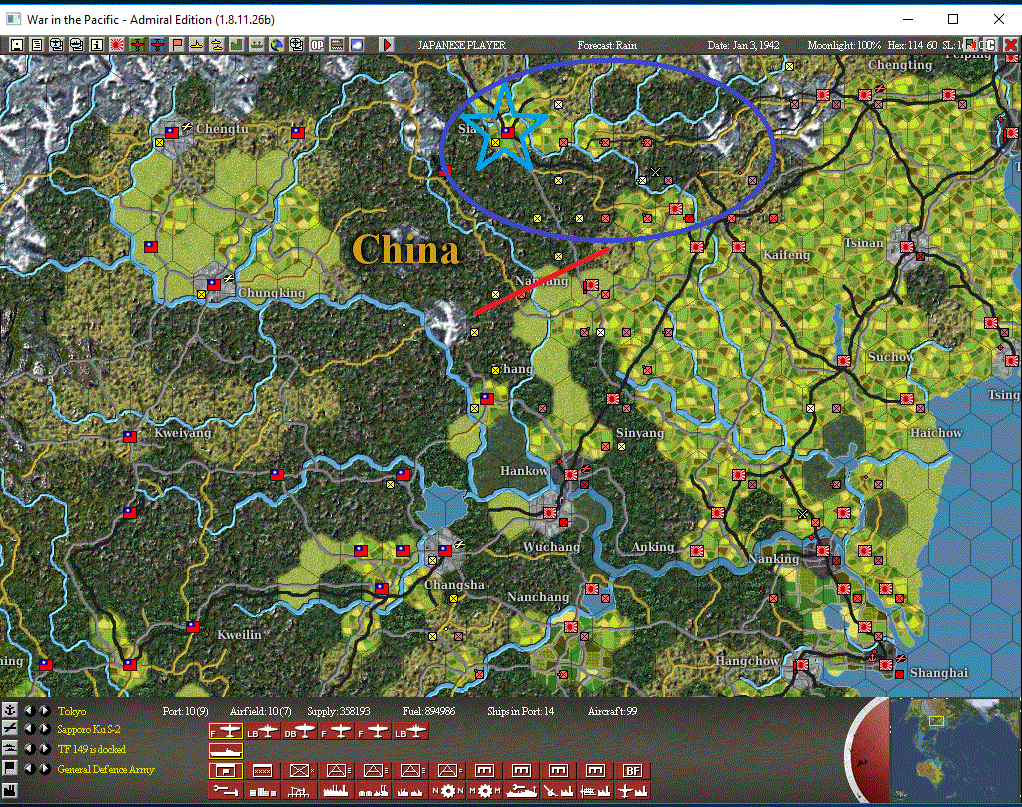Select the Chinese flag at Kweiyang
The height and width of the screenshot is (807, 1022).
130,437
